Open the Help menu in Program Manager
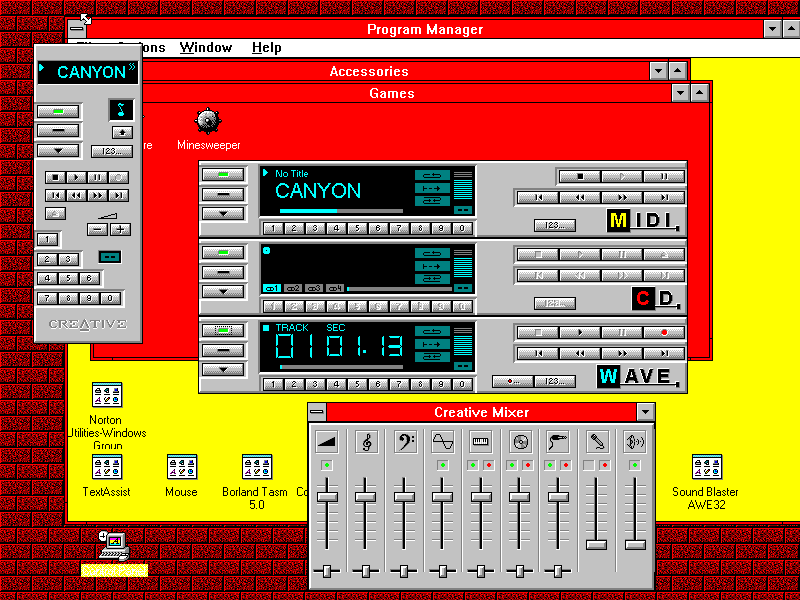This screenshot has height=600, width=800. [266, 47]
